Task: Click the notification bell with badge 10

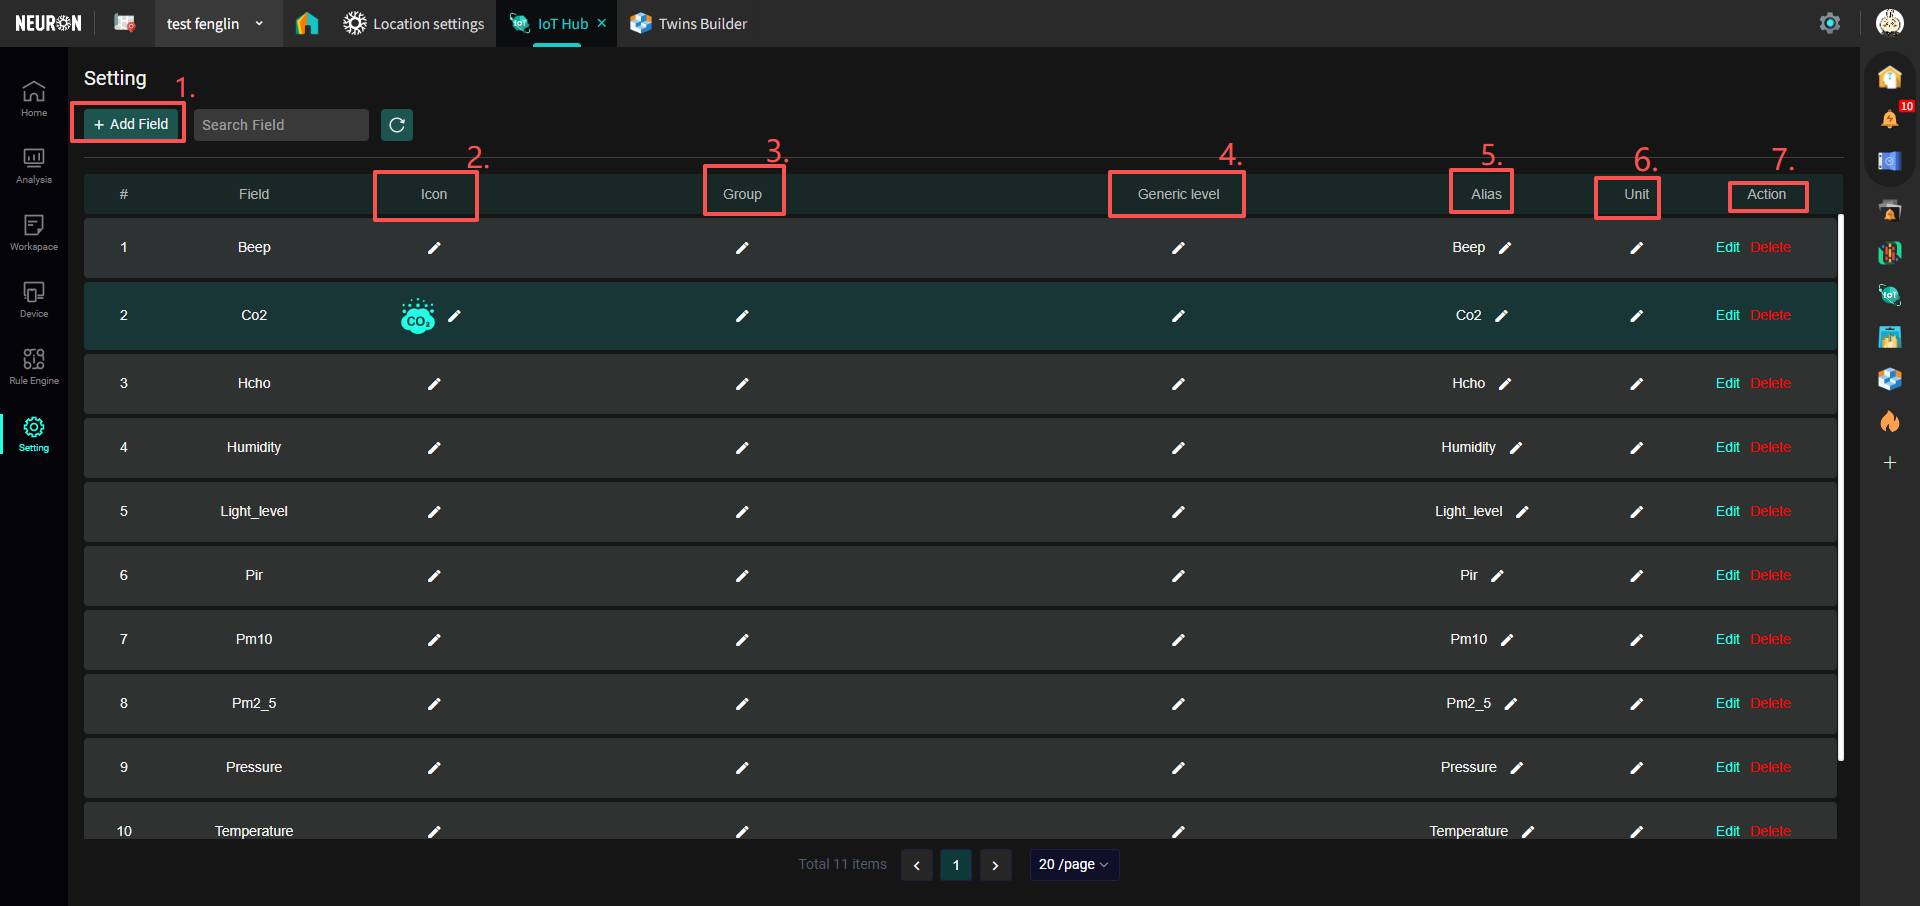Action: (x=1889, y=119)
